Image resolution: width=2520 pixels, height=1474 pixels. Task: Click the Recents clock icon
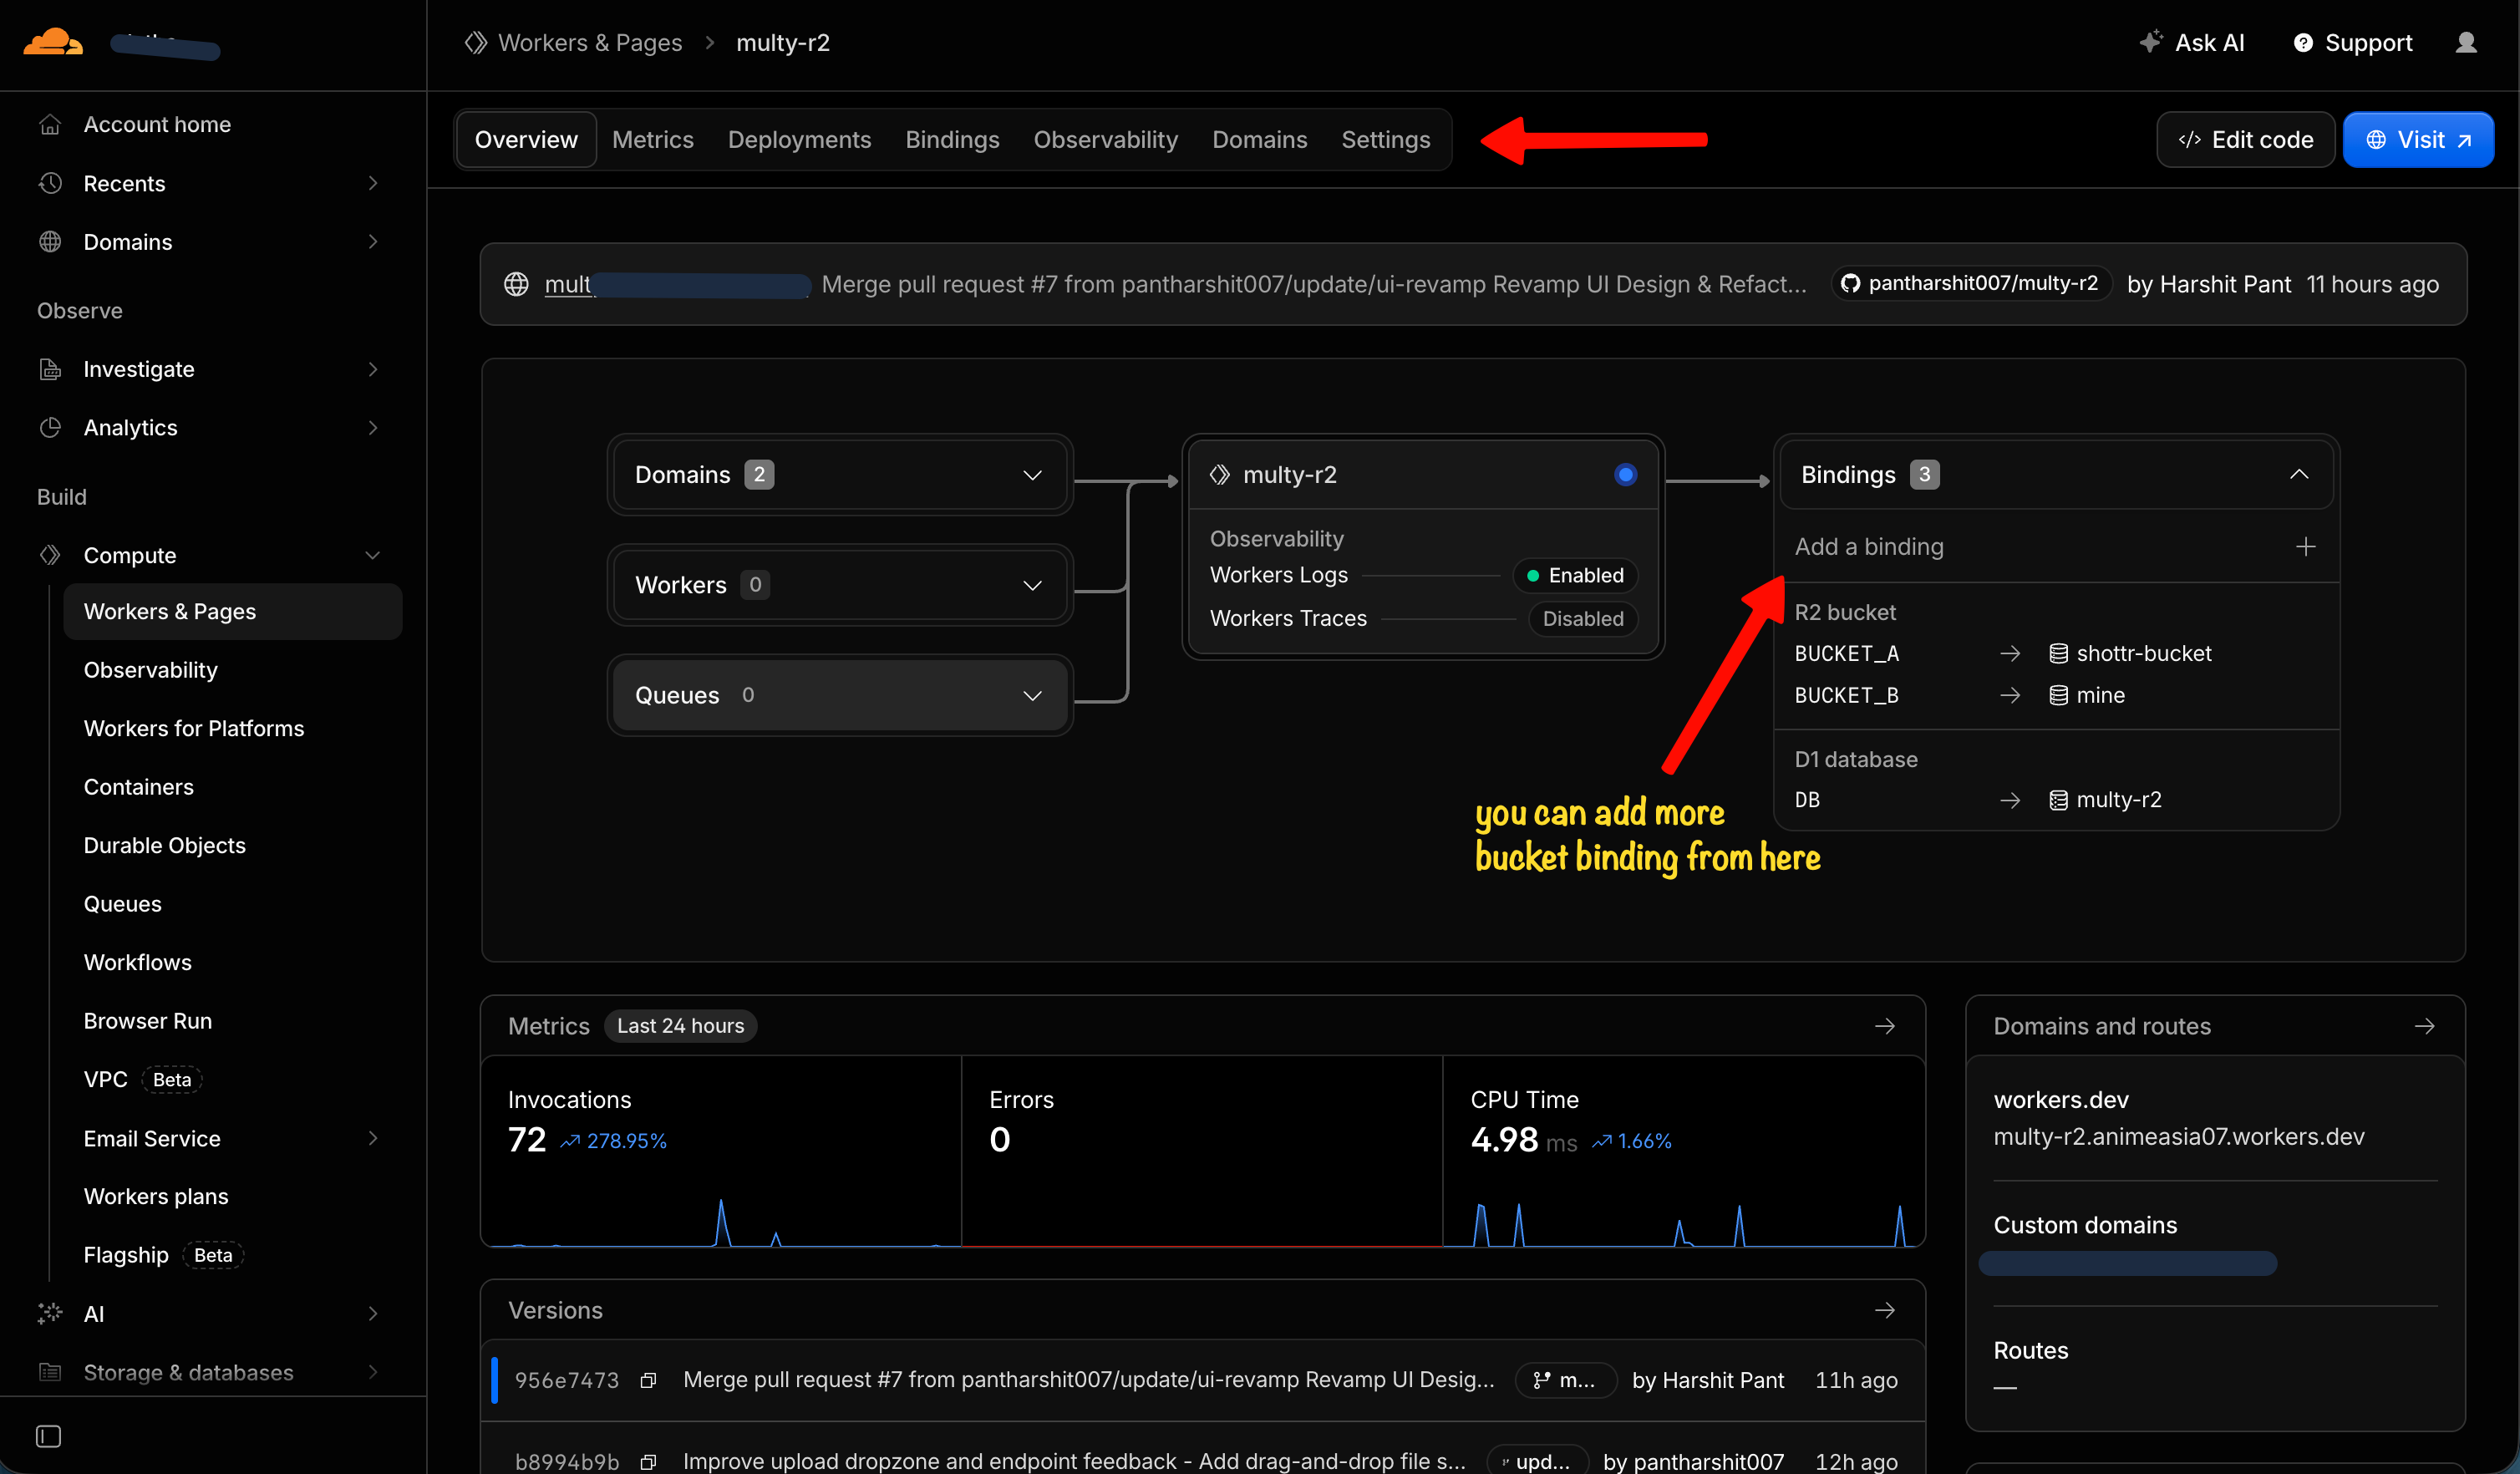tap(50, 183)
